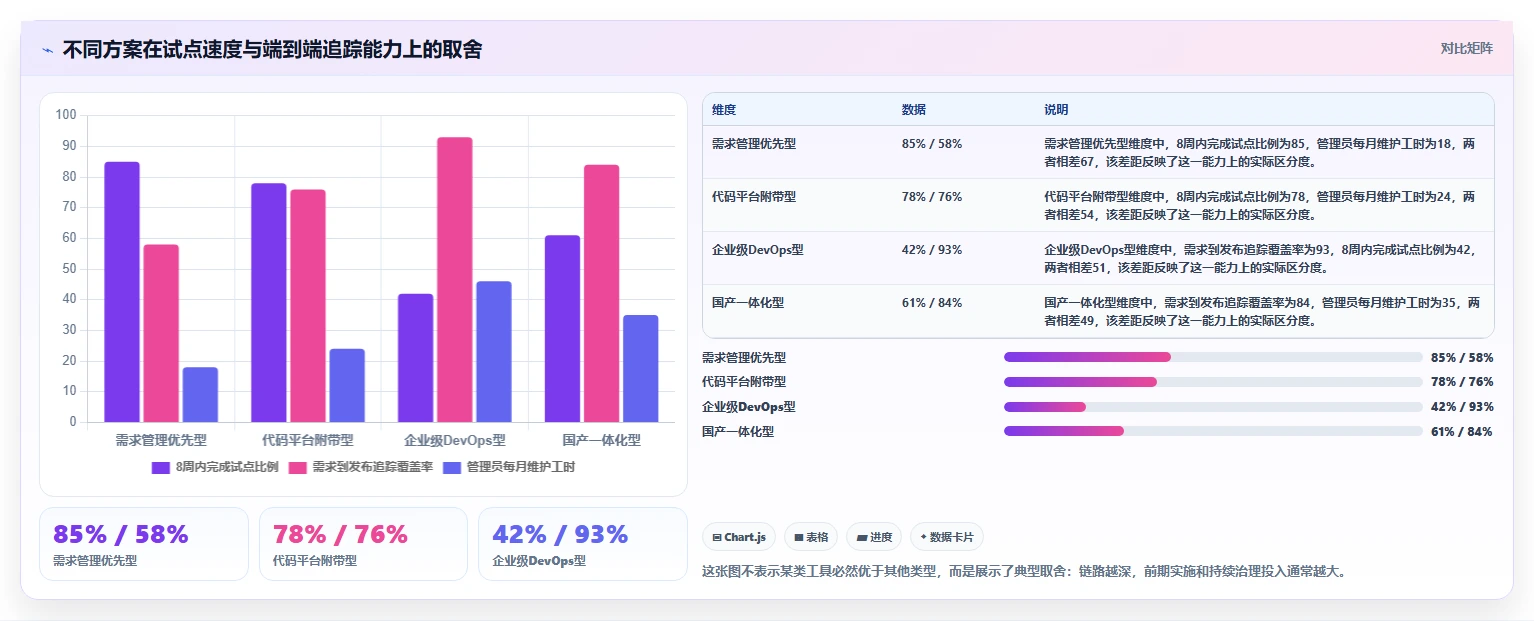Select the 进度 tag chip
The image size is (1534, 621).
[874, 537]
